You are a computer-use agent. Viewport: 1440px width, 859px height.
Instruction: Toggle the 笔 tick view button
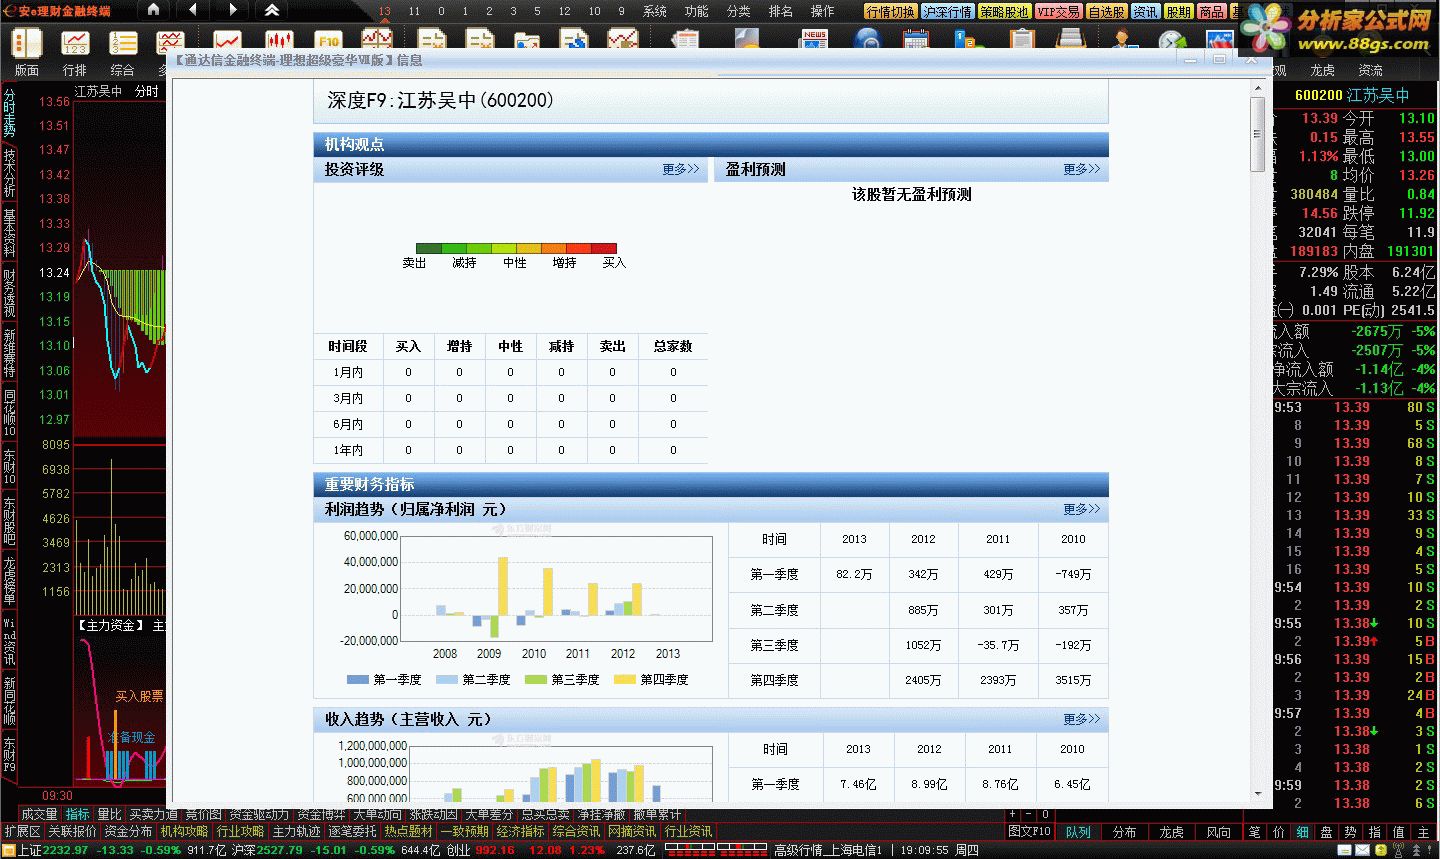pyautogui.click(x=1254, y=832)
